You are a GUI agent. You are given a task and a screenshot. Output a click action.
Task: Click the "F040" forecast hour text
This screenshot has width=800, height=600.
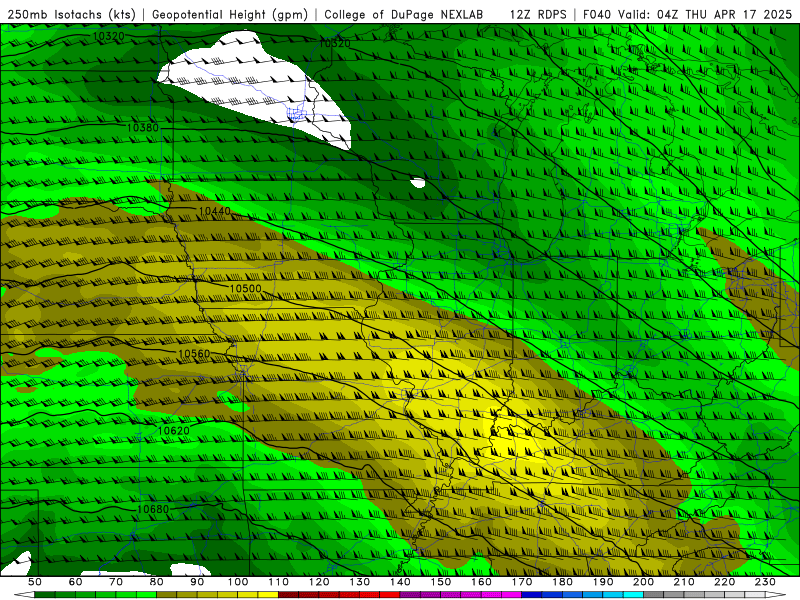pos(597,14)
